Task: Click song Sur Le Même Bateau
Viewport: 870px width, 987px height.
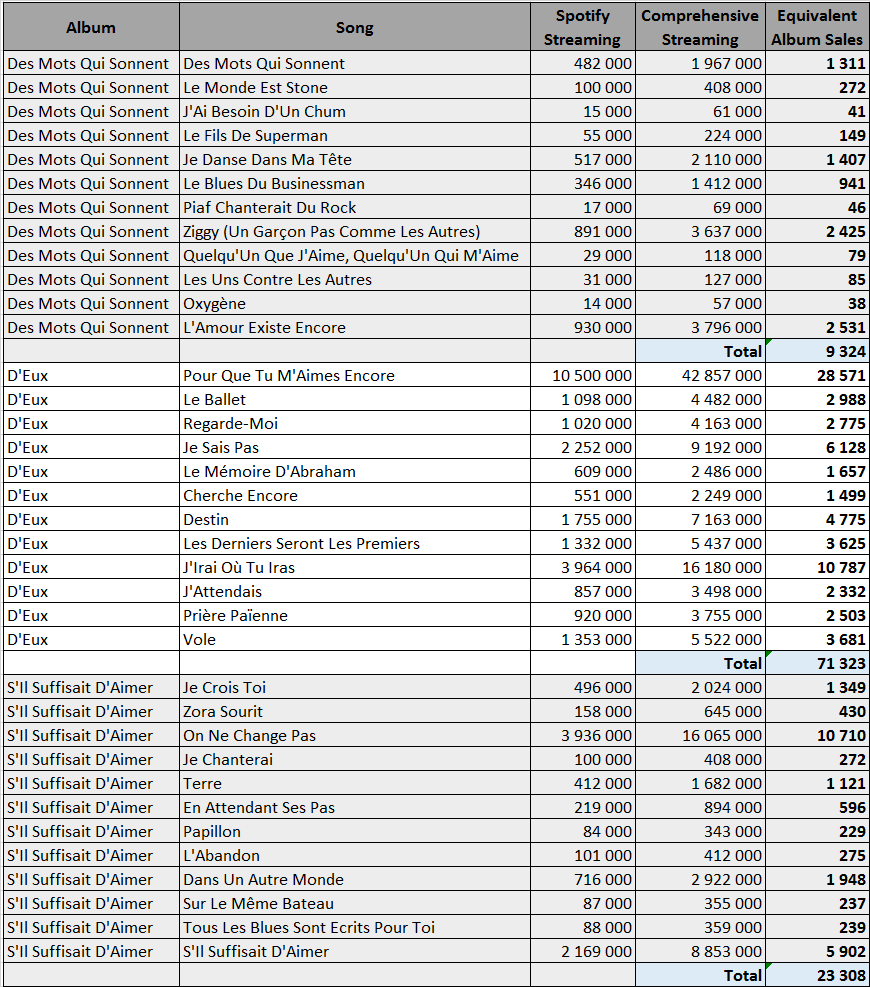Action: click(x=354, y=903)
